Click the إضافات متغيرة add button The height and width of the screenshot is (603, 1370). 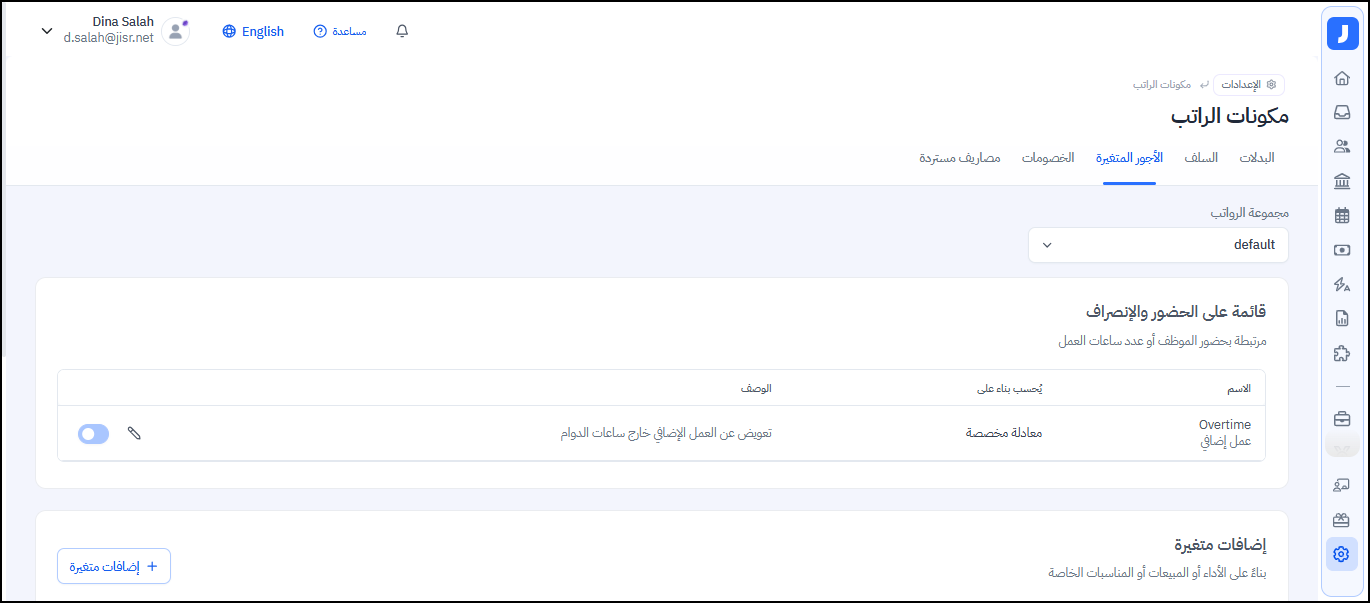point(114,566)
